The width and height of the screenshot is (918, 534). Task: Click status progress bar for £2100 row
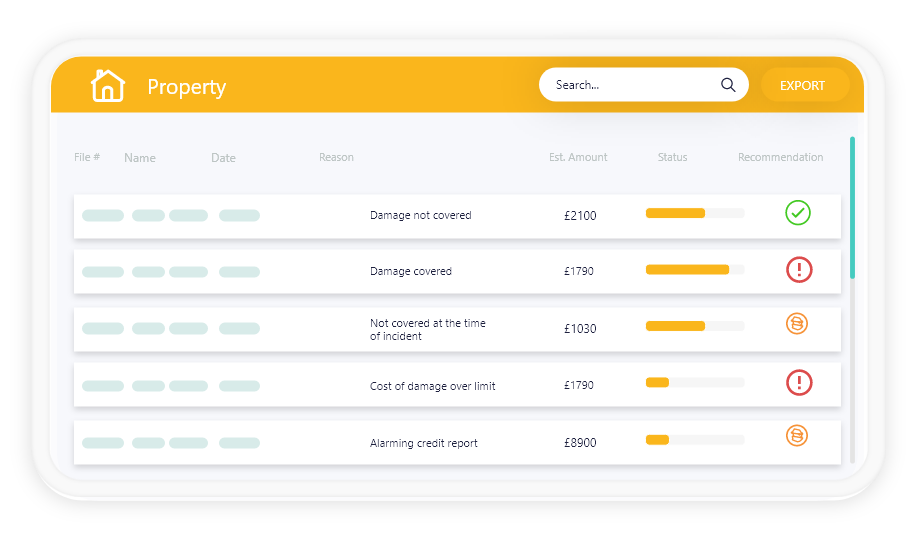pos(695,213)
